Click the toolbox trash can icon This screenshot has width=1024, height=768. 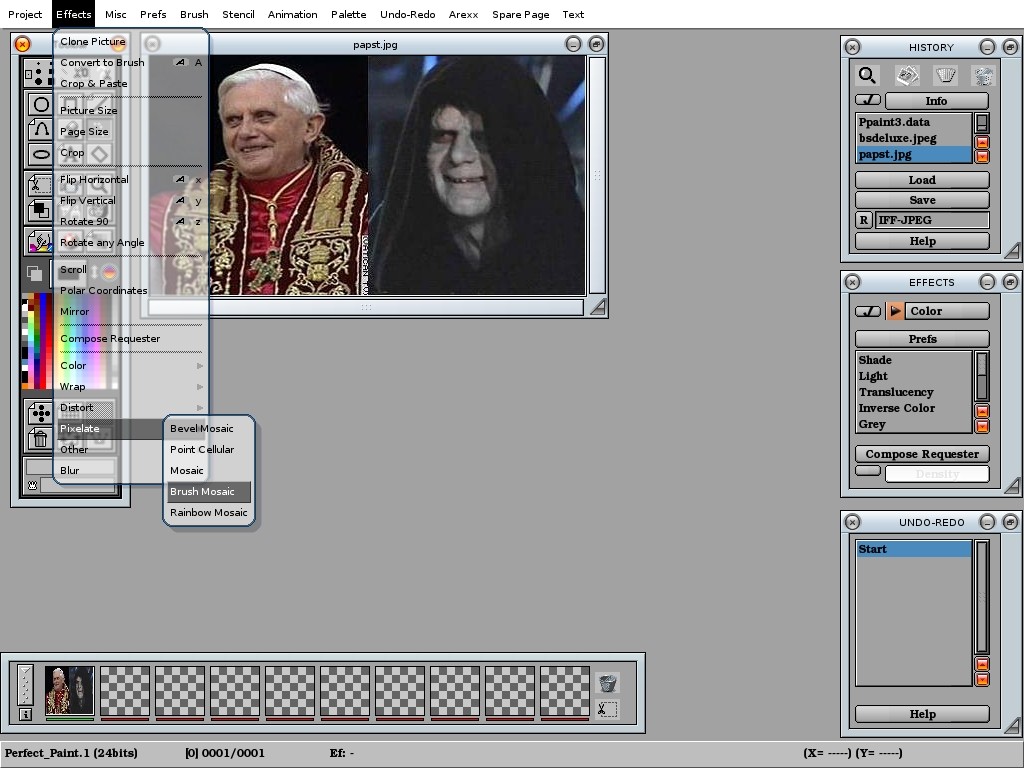(40, 438)
